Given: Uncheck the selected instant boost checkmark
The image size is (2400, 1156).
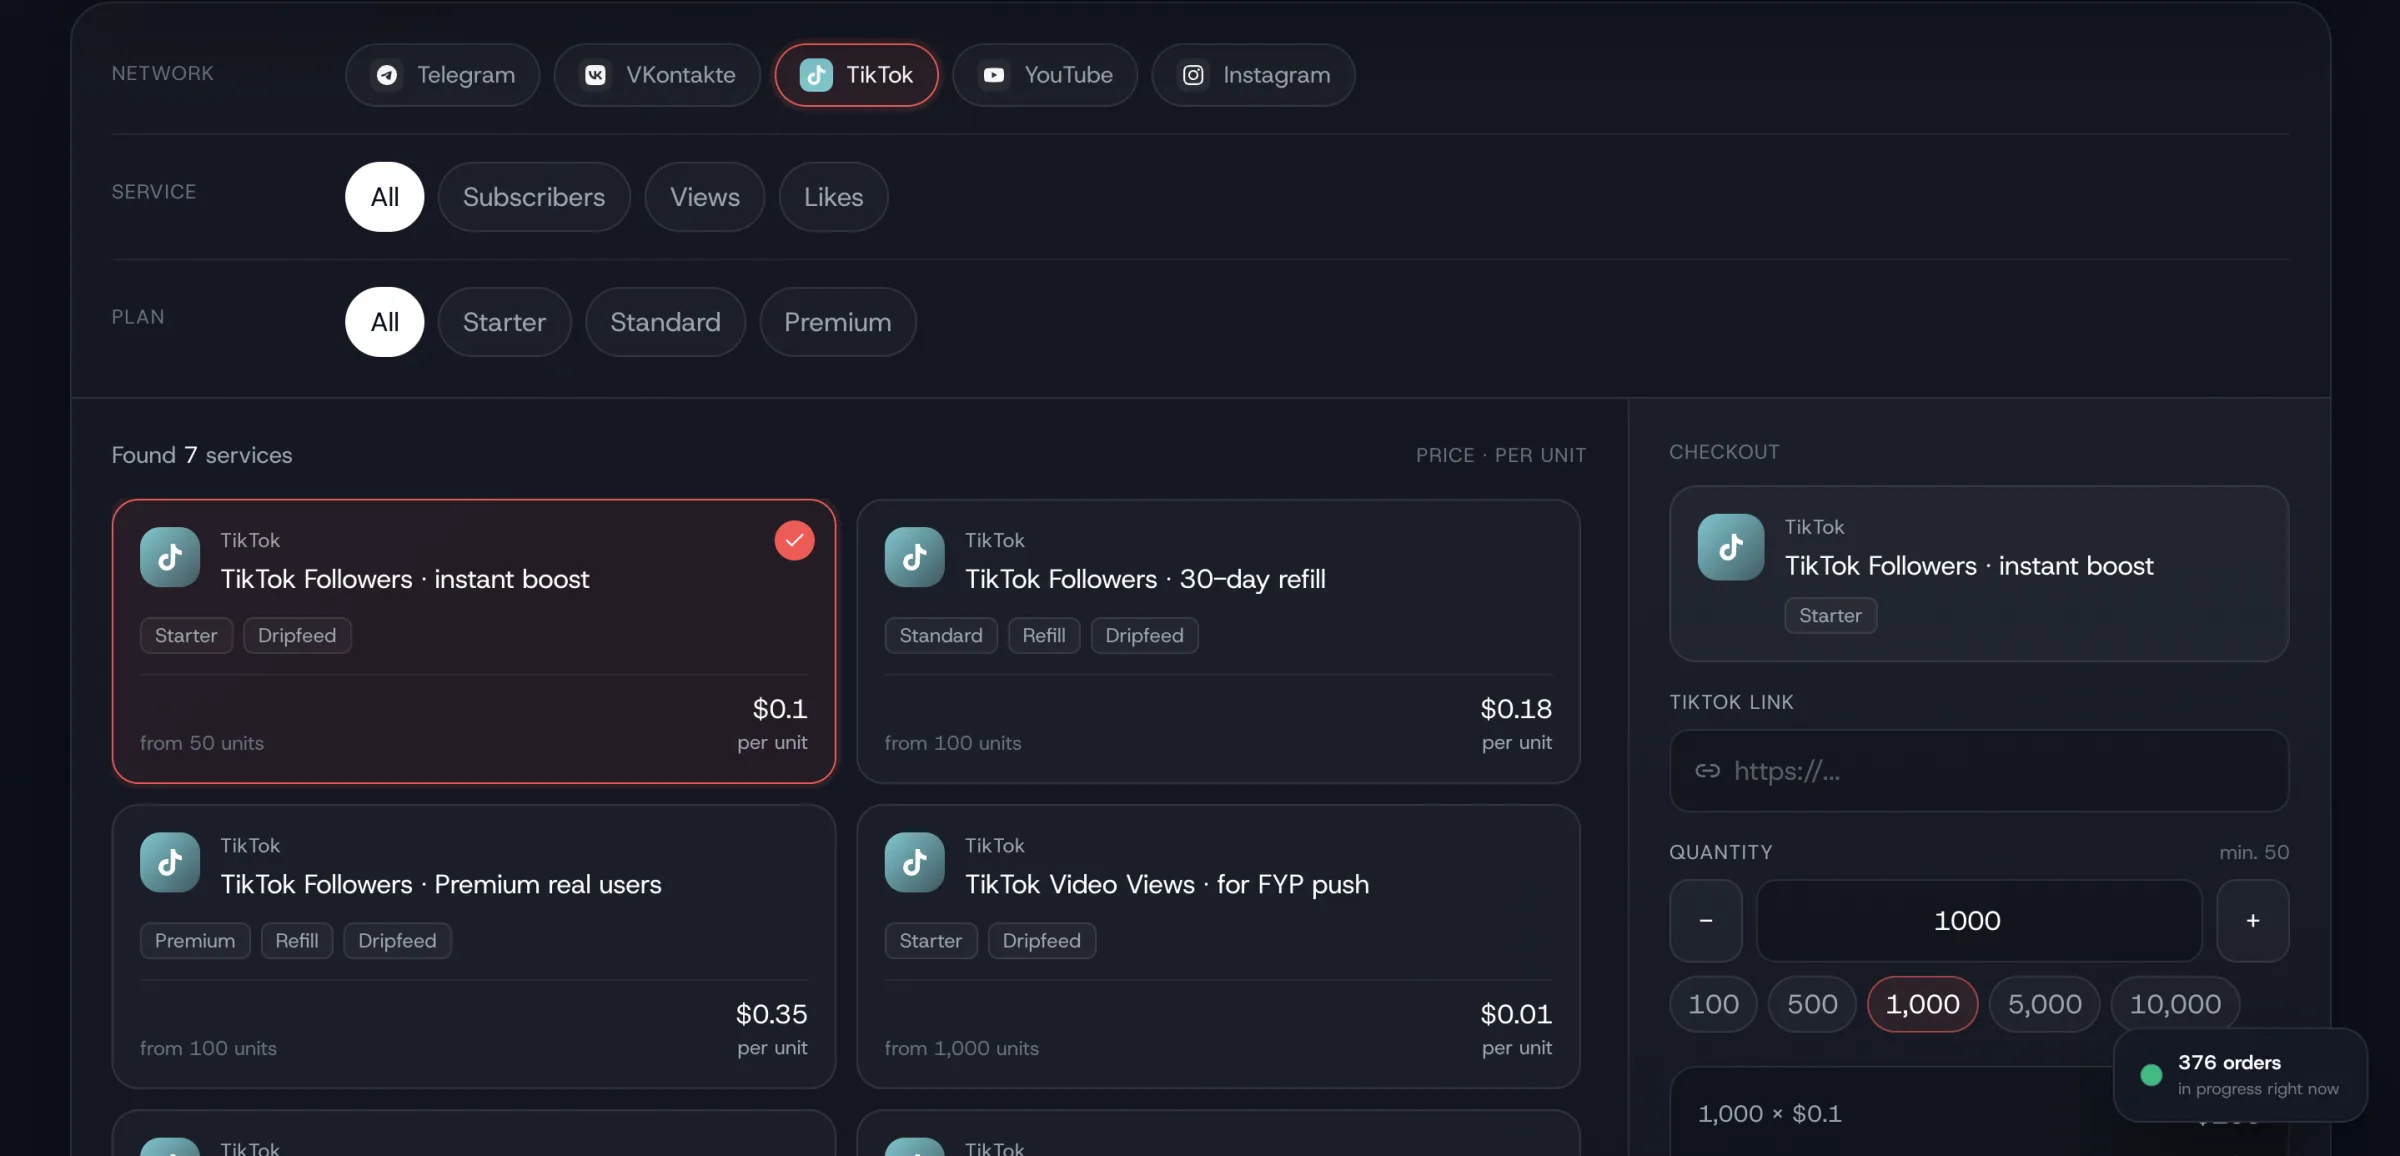Looking at the screenshot, I should point(794,540).
